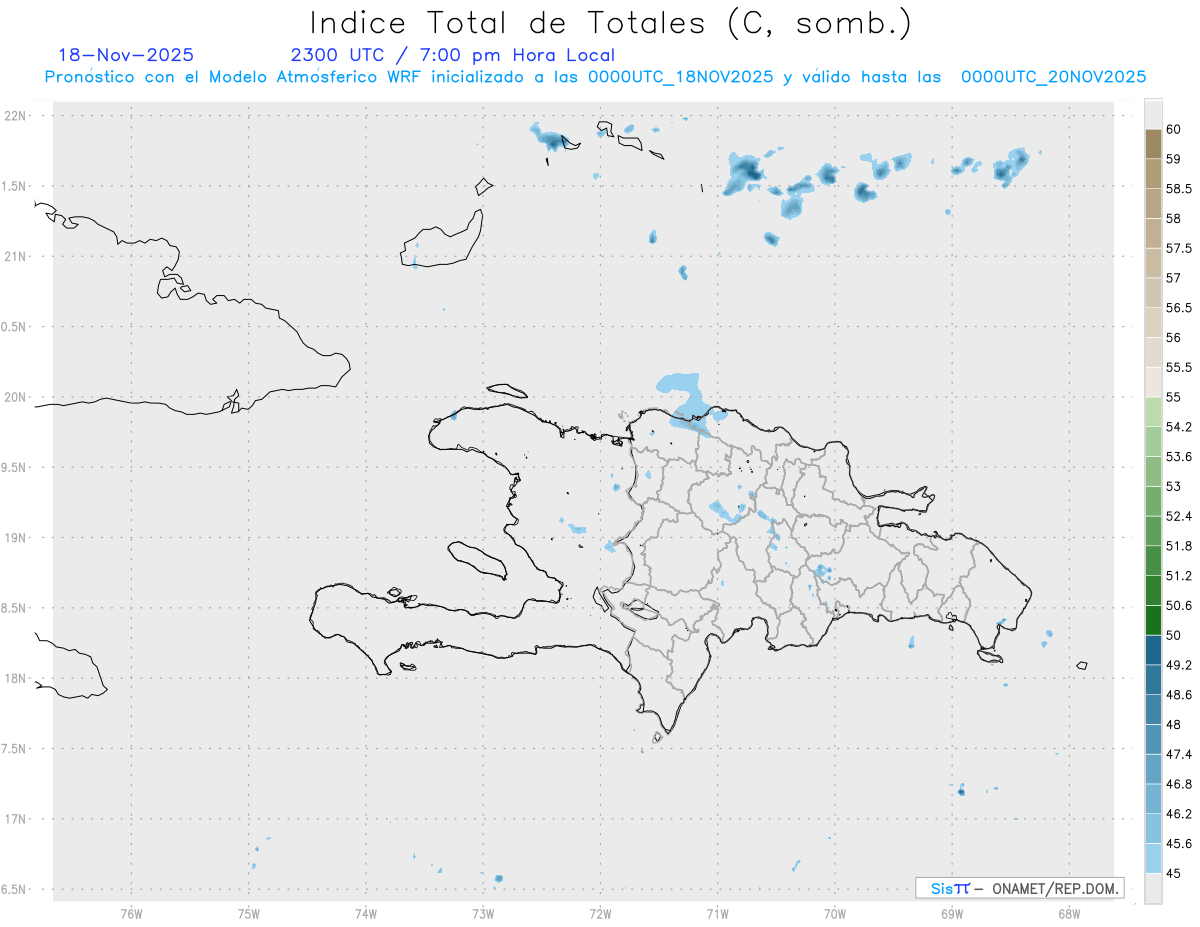Click the "ONAMET/REP.DOM." credit label
The image size is (1200, 927).
1055,888
